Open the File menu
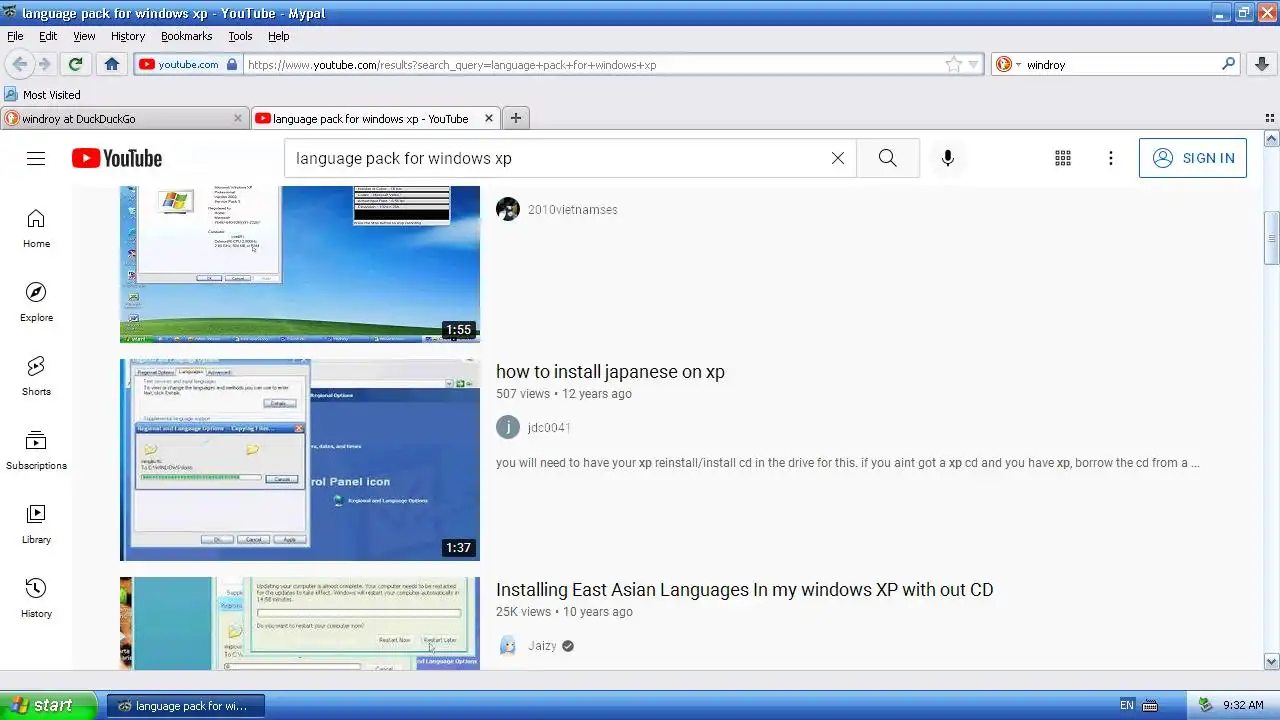The width and height of the screenshot is (1280, 720). (x=15, y=36)
